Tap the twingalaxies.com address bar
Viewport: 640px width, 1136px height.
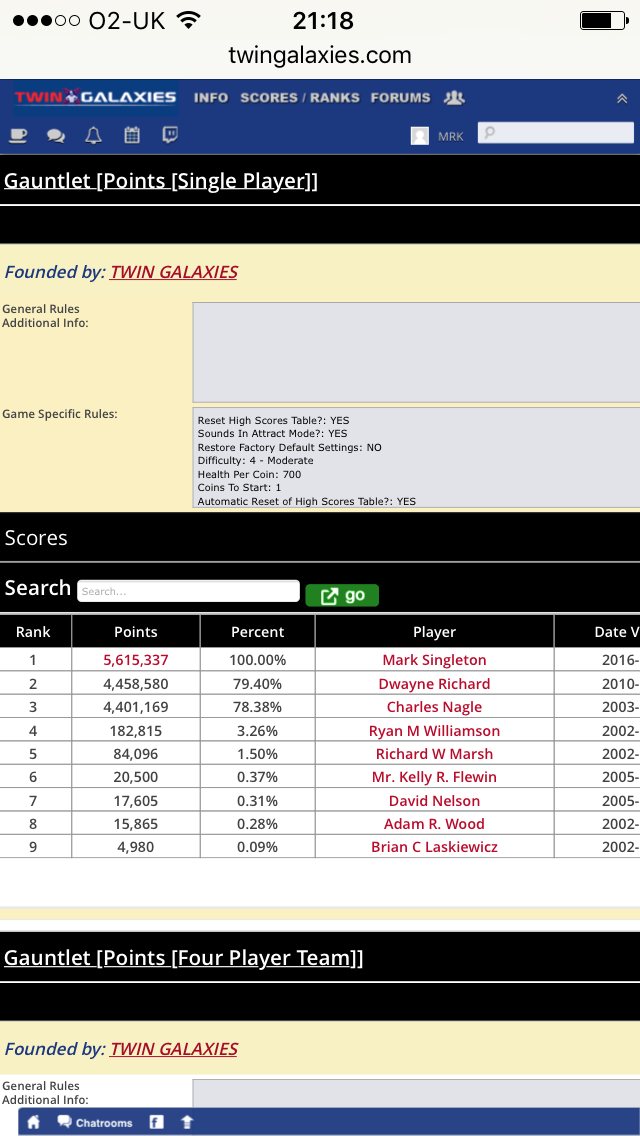(x=320, y=55)
